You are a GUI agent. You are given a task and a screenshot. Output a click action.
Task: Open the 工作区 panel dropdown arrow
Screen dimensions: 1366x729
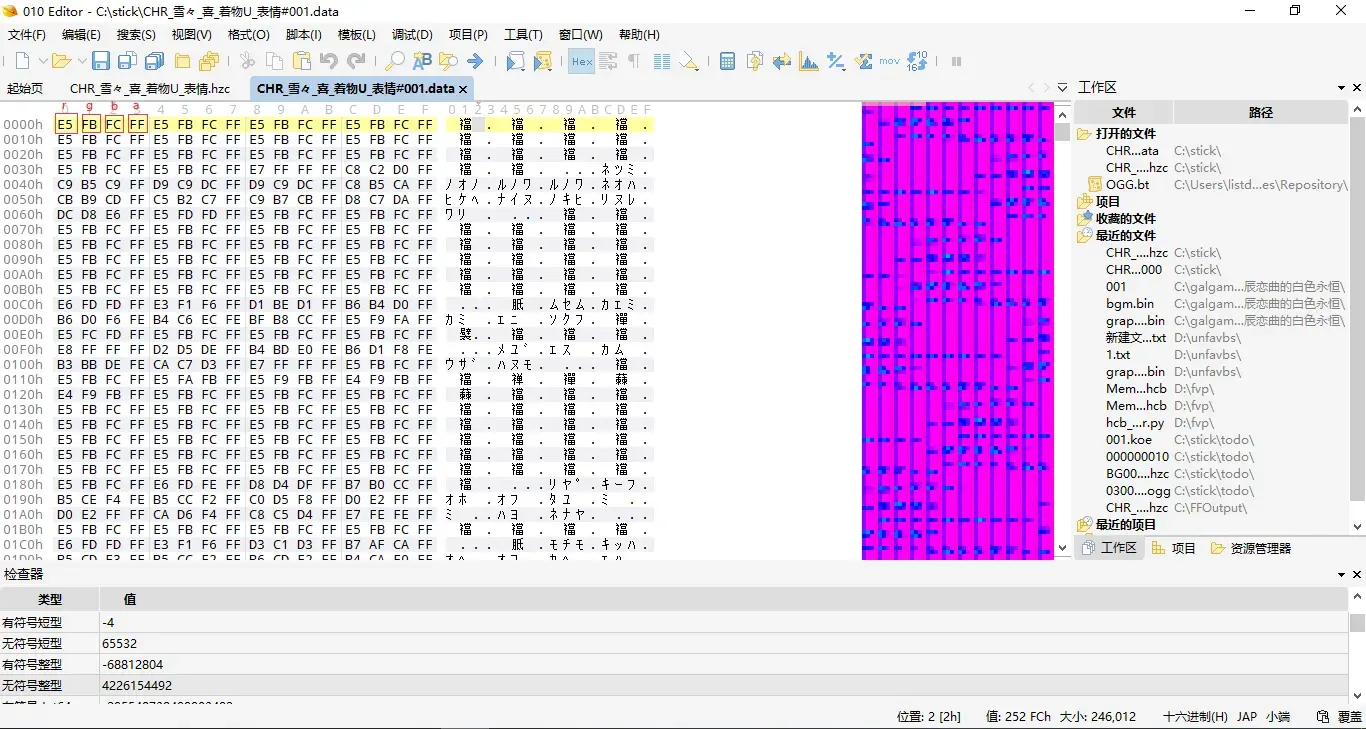pos(1342,88)
